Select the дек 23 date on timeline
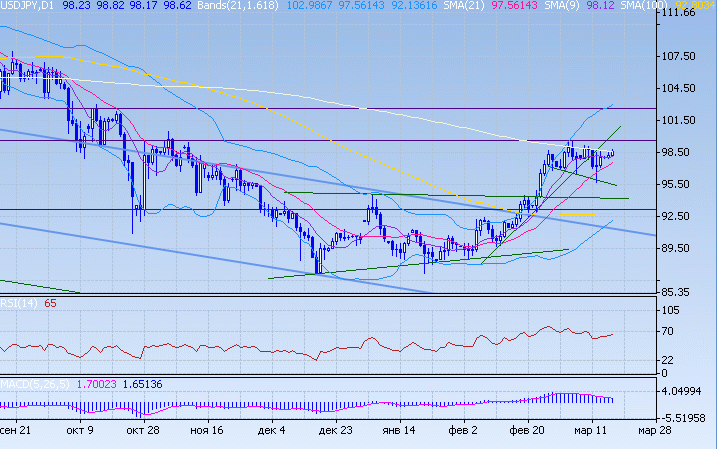The image size is (717, 449). coord(337,429)
